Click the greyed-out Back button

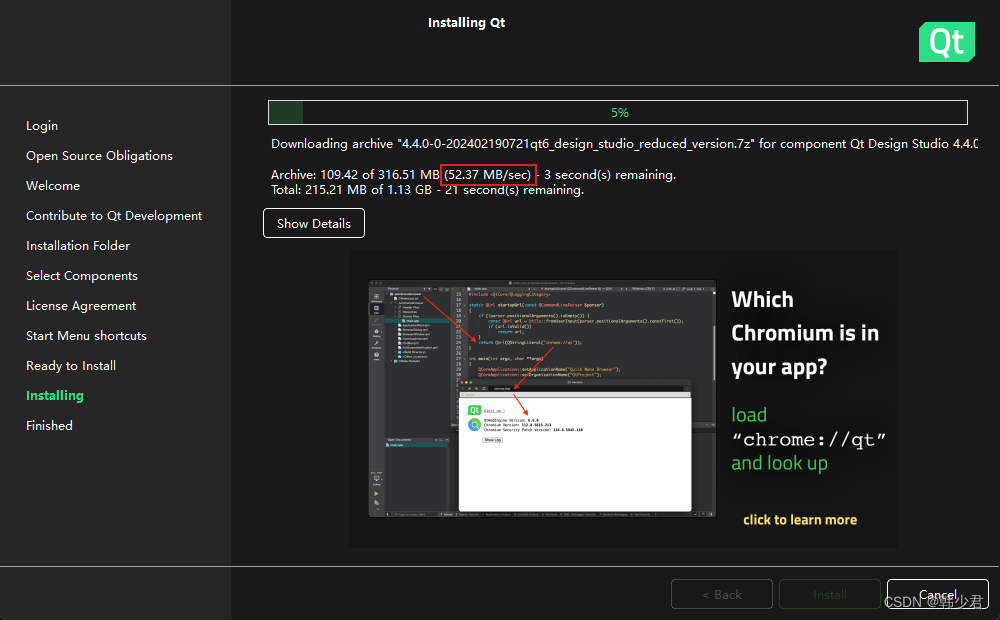(722, 594)
